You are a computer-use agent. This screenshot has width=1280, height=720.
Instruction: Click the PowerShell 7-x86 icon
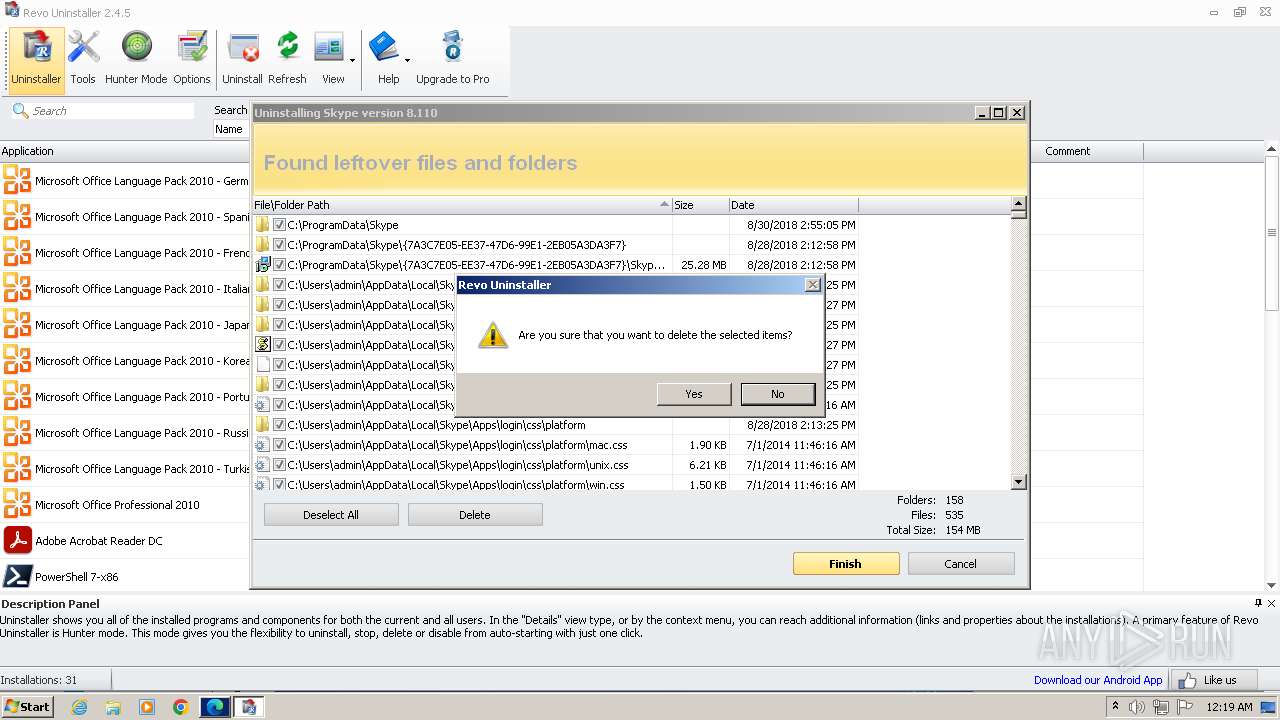pos(17,577)
